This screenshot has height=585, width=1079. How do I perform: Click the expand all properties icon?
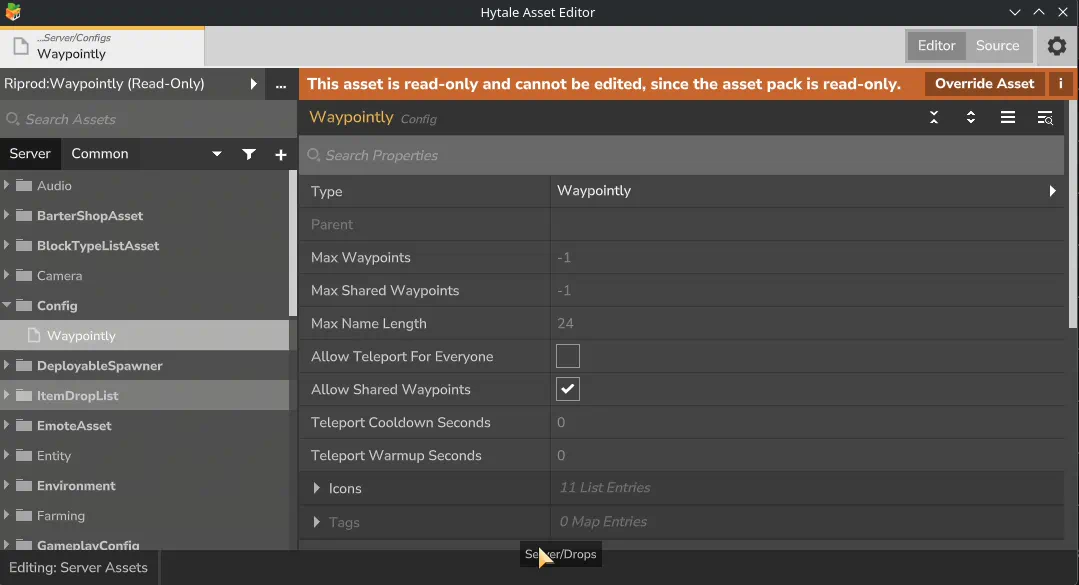(x=970, y=118)
